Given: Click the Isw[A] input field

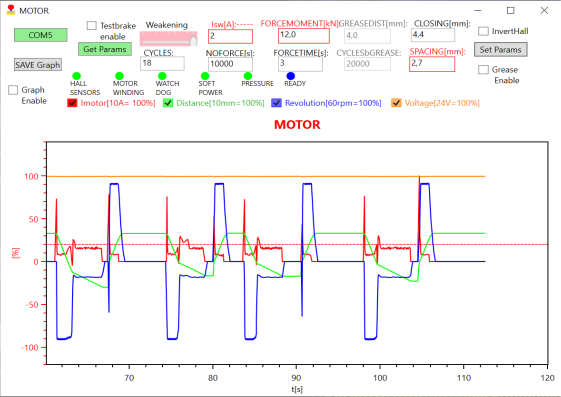Looking at the screenshot, I should click(x=230, y=36).
